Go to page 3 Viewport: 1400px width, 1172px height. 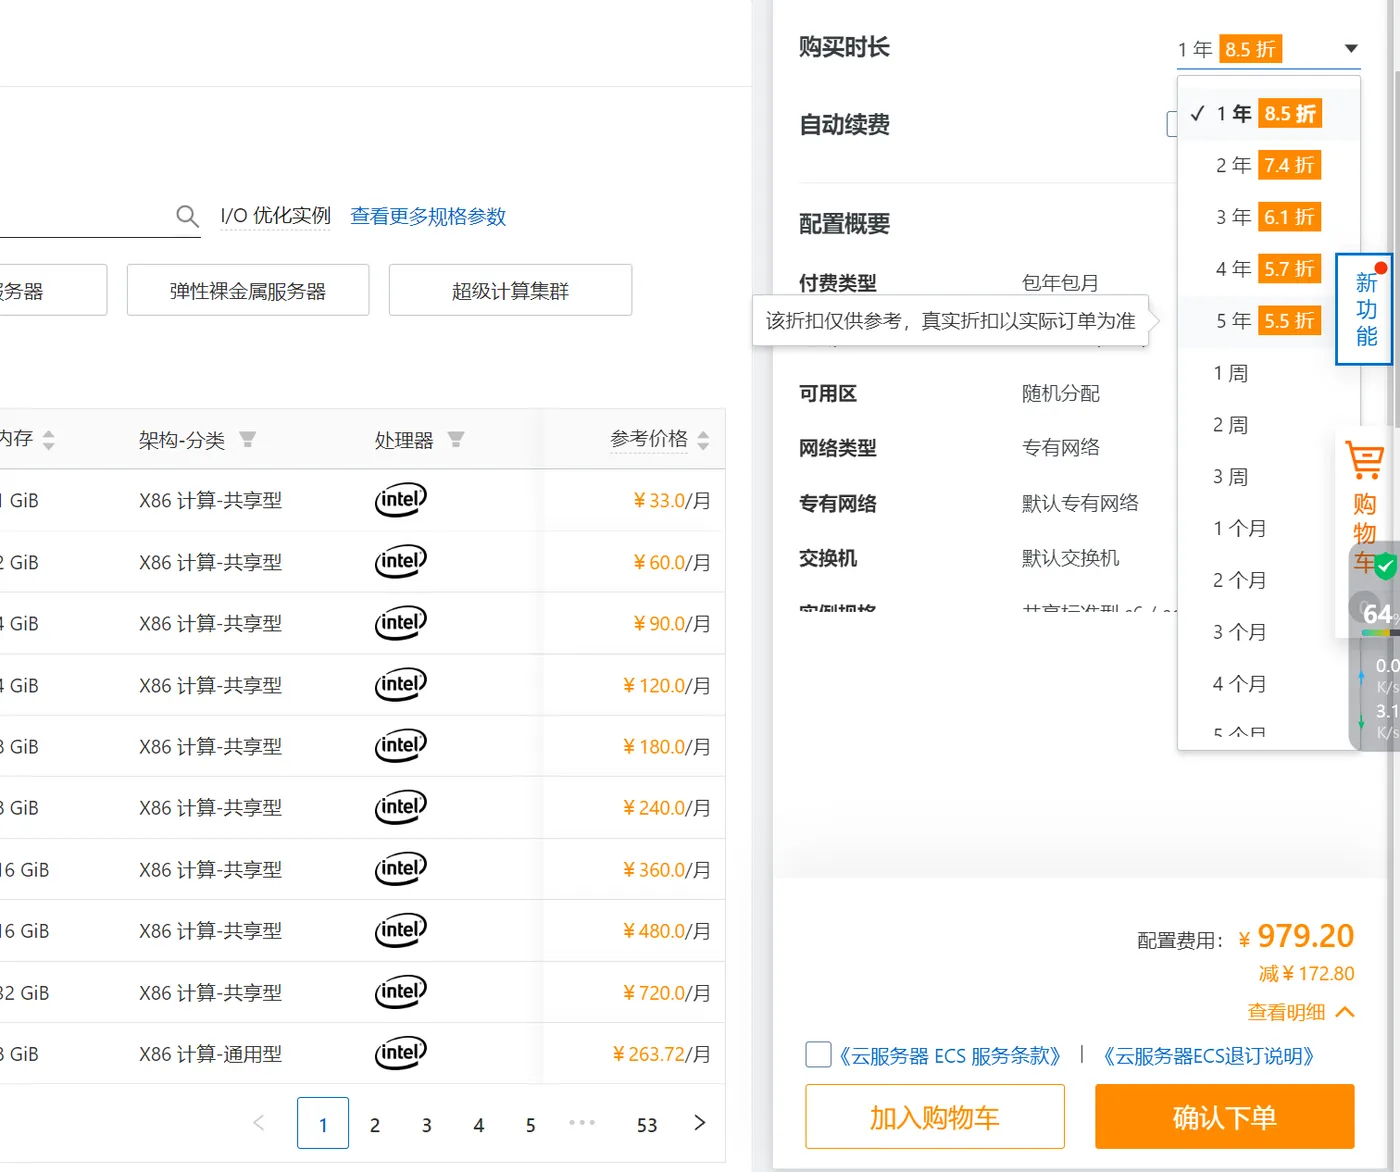(x=427, y=1124)
